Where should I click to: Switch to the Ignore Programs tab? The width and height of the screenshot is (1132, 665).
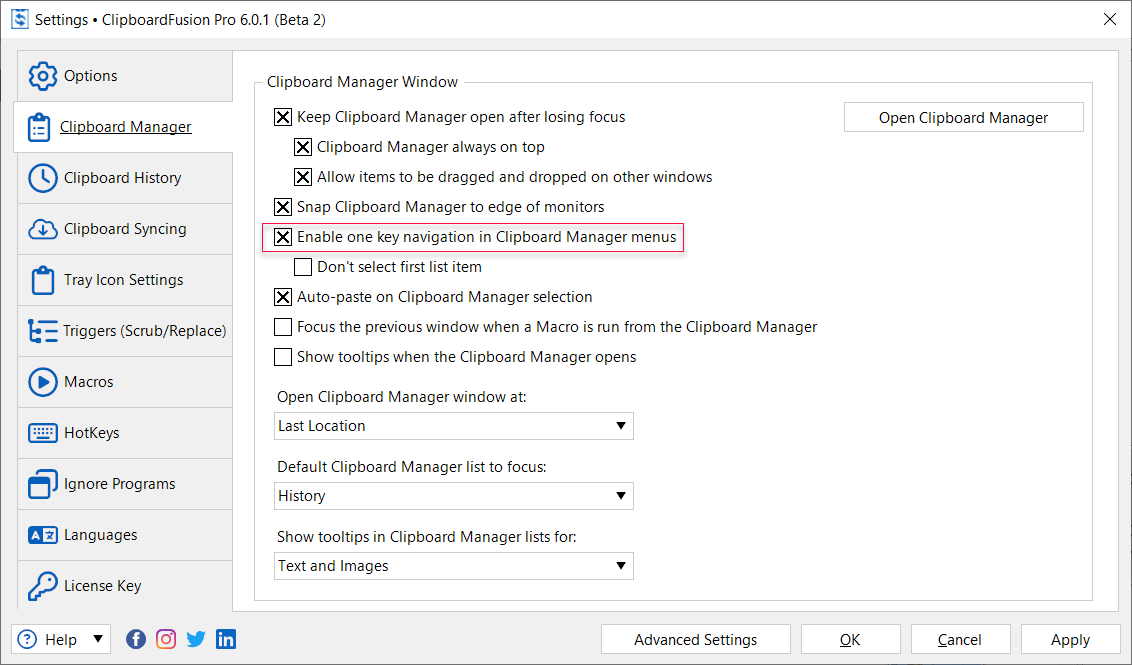tap(119, 484)
